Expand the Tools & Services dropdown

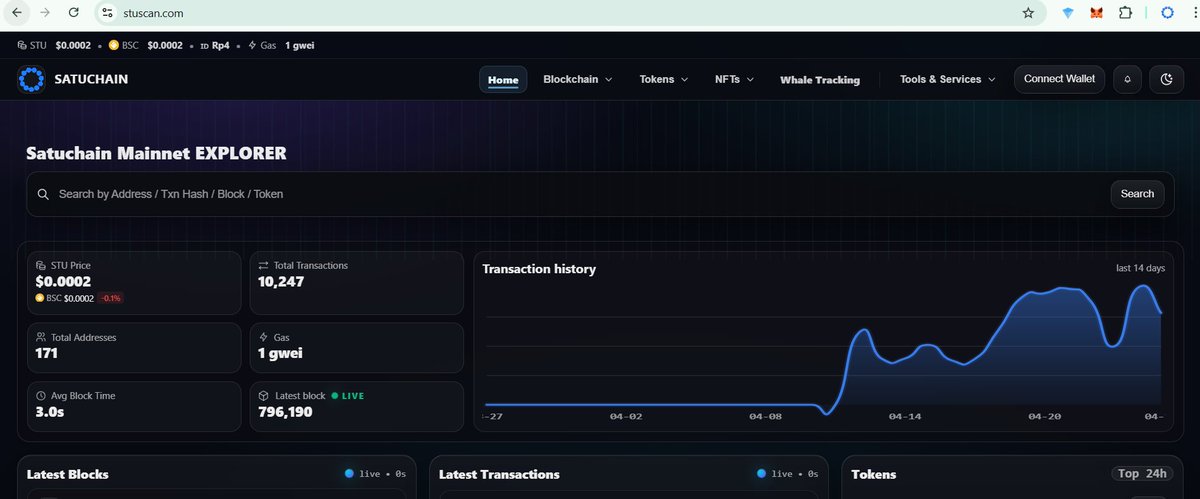pyautogui.click(x=947, y=79)
